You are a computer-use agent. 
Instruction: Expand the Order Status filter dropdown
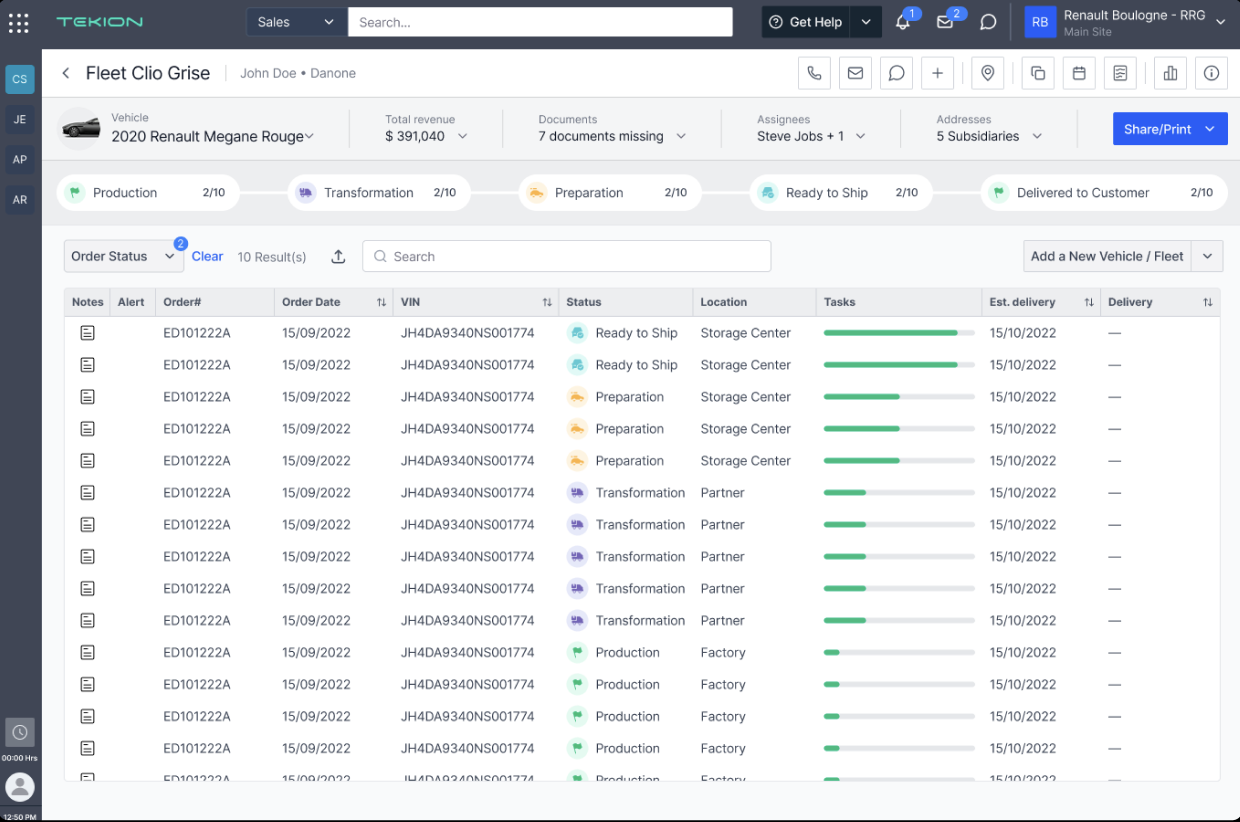pyautogui.click(x=123, y=257)
